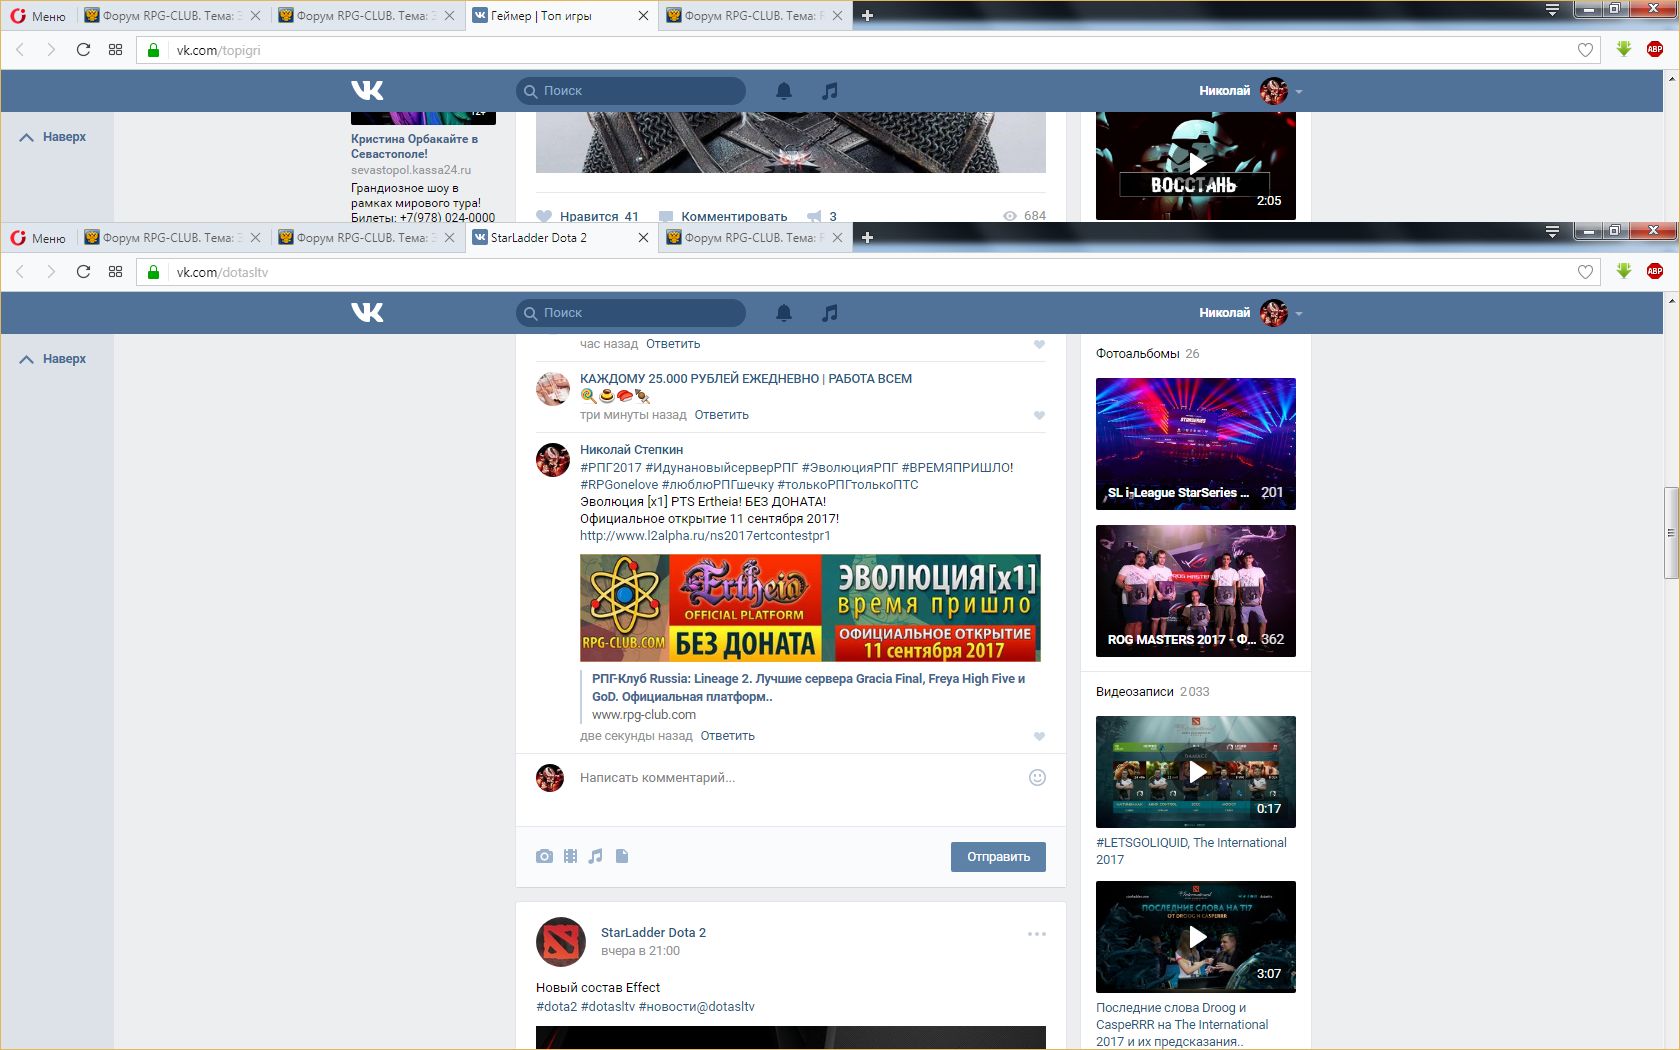Open tab list menu in topigri window
The height and width of the screenshot is (1050, 1680).
click(x=1552, y=9)
